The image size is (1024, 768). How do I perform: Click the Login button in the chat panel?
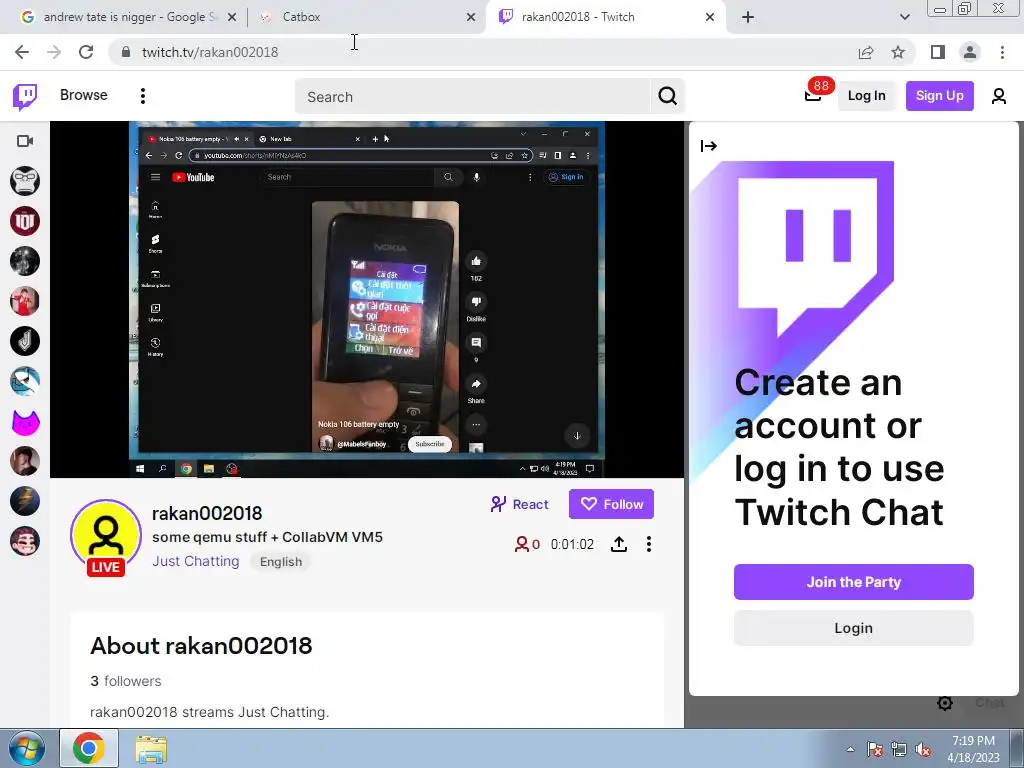click(x=854, y=628)
